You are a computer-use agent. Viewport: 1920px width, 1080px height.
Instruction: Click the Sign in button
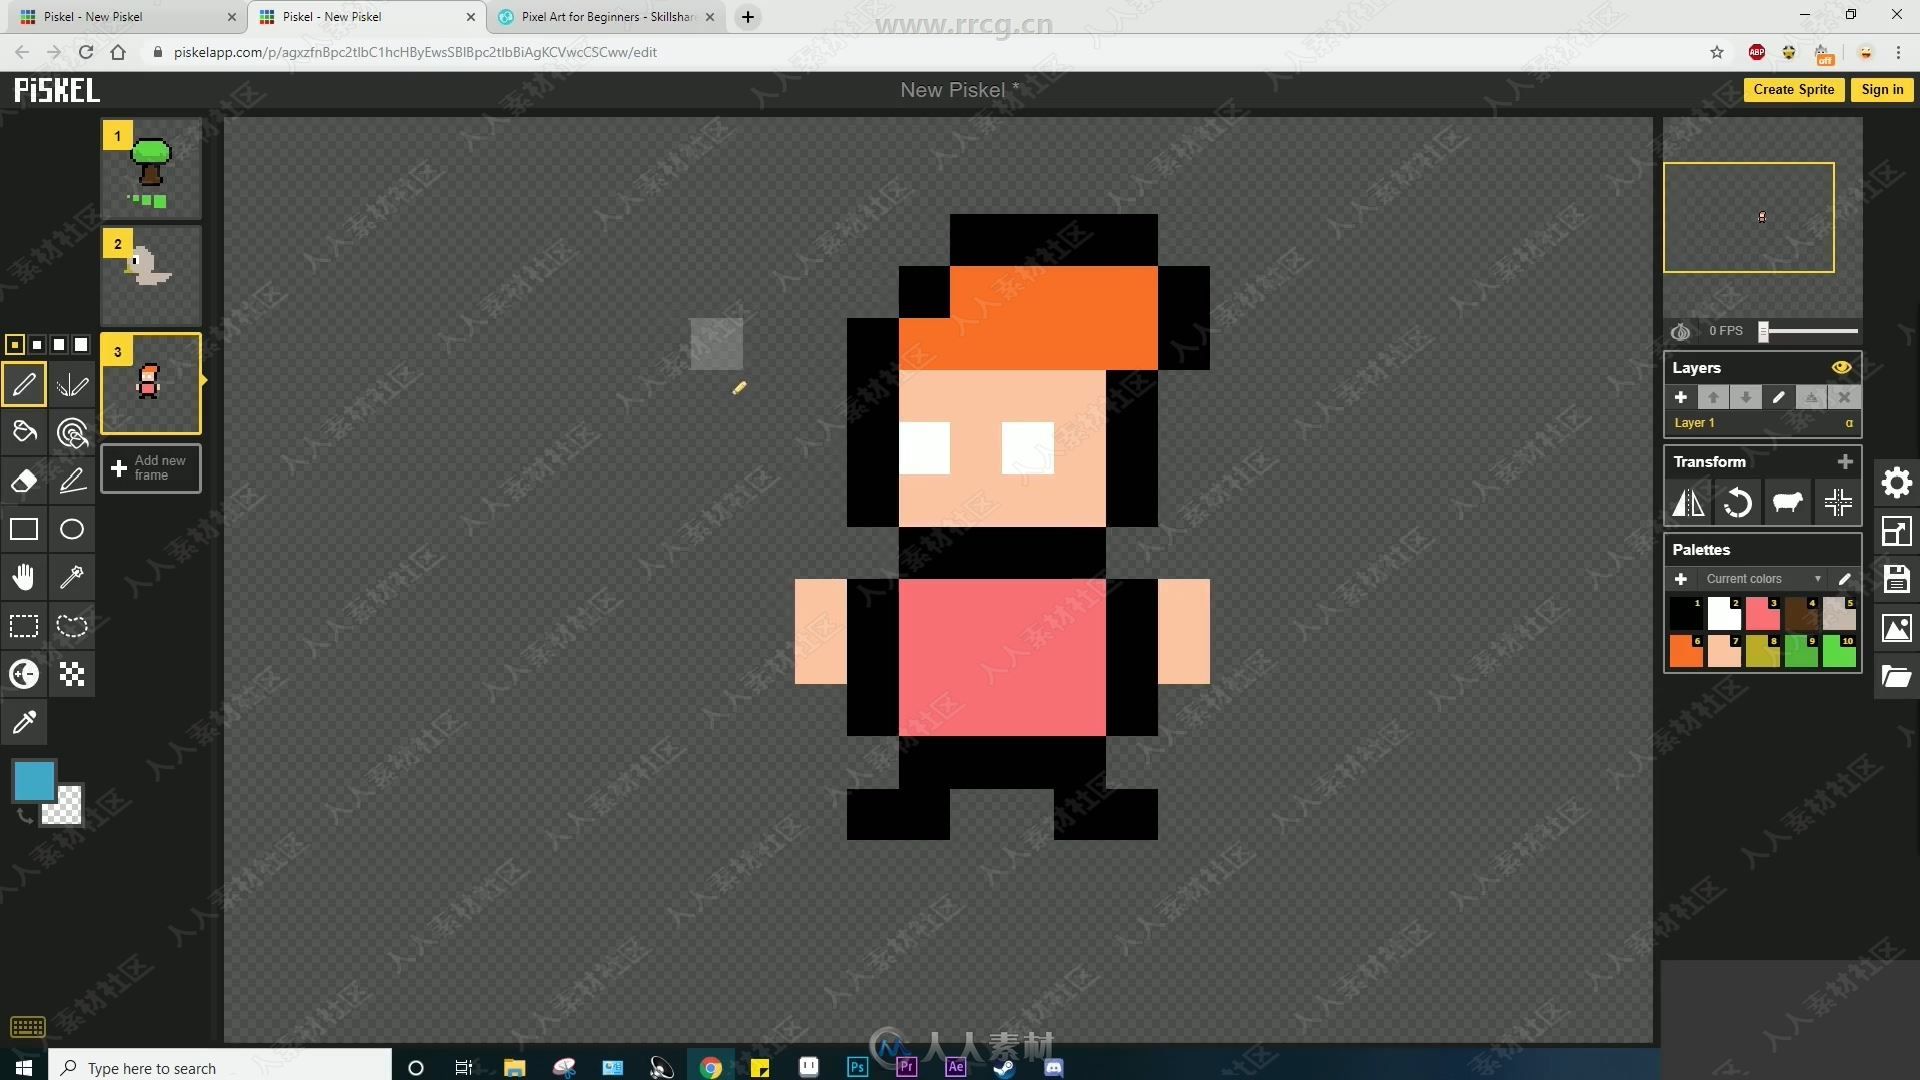pyautogui.click(x=1883, y=88)
